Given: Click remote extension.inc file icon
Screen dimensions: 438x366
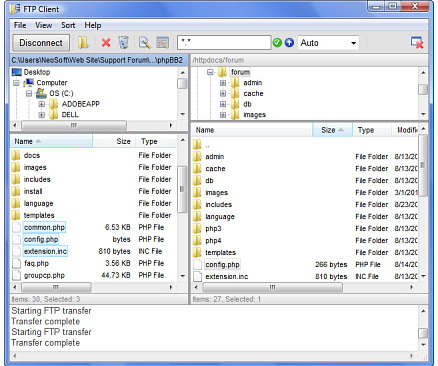Looking at the screenshot, I should [x=198, y=276].
